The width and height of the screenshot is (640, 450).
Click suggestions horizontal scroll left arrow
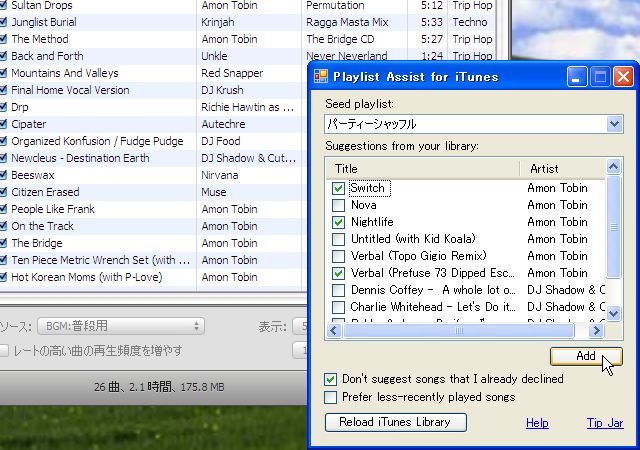[334, 330]
